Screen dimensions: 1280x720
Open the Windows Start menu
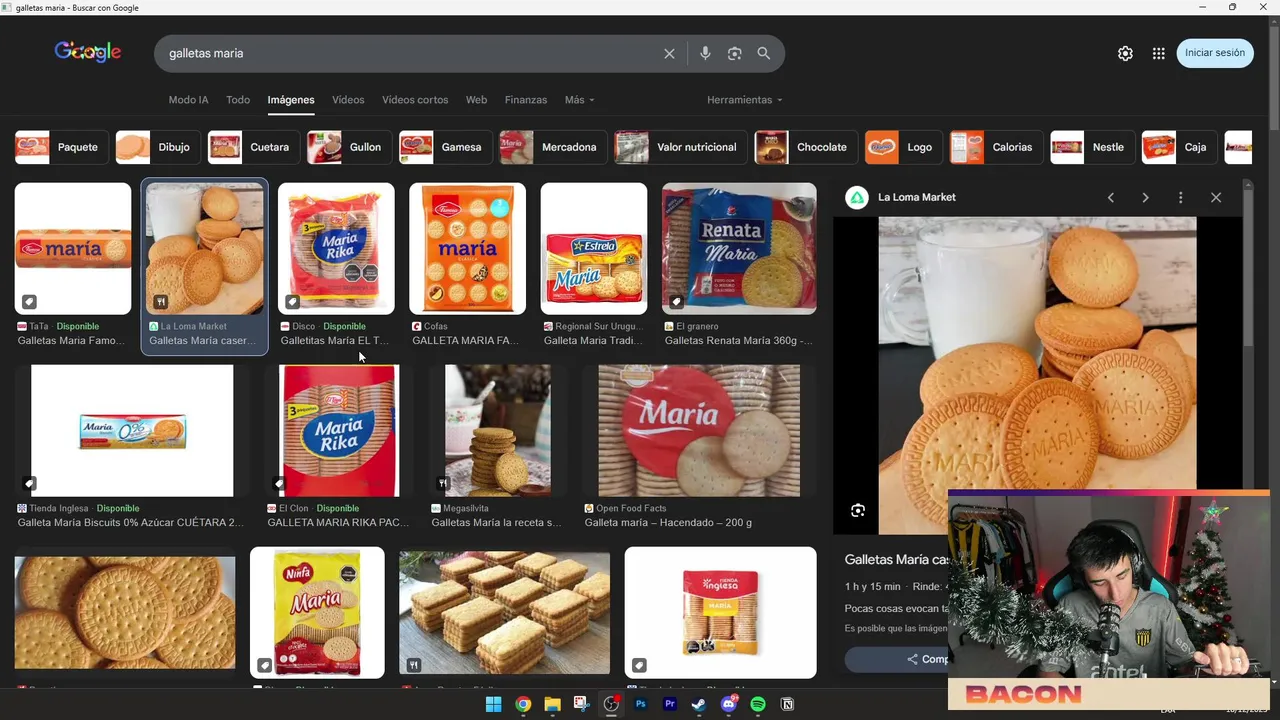pyautogui.click(x=493, y=704)
